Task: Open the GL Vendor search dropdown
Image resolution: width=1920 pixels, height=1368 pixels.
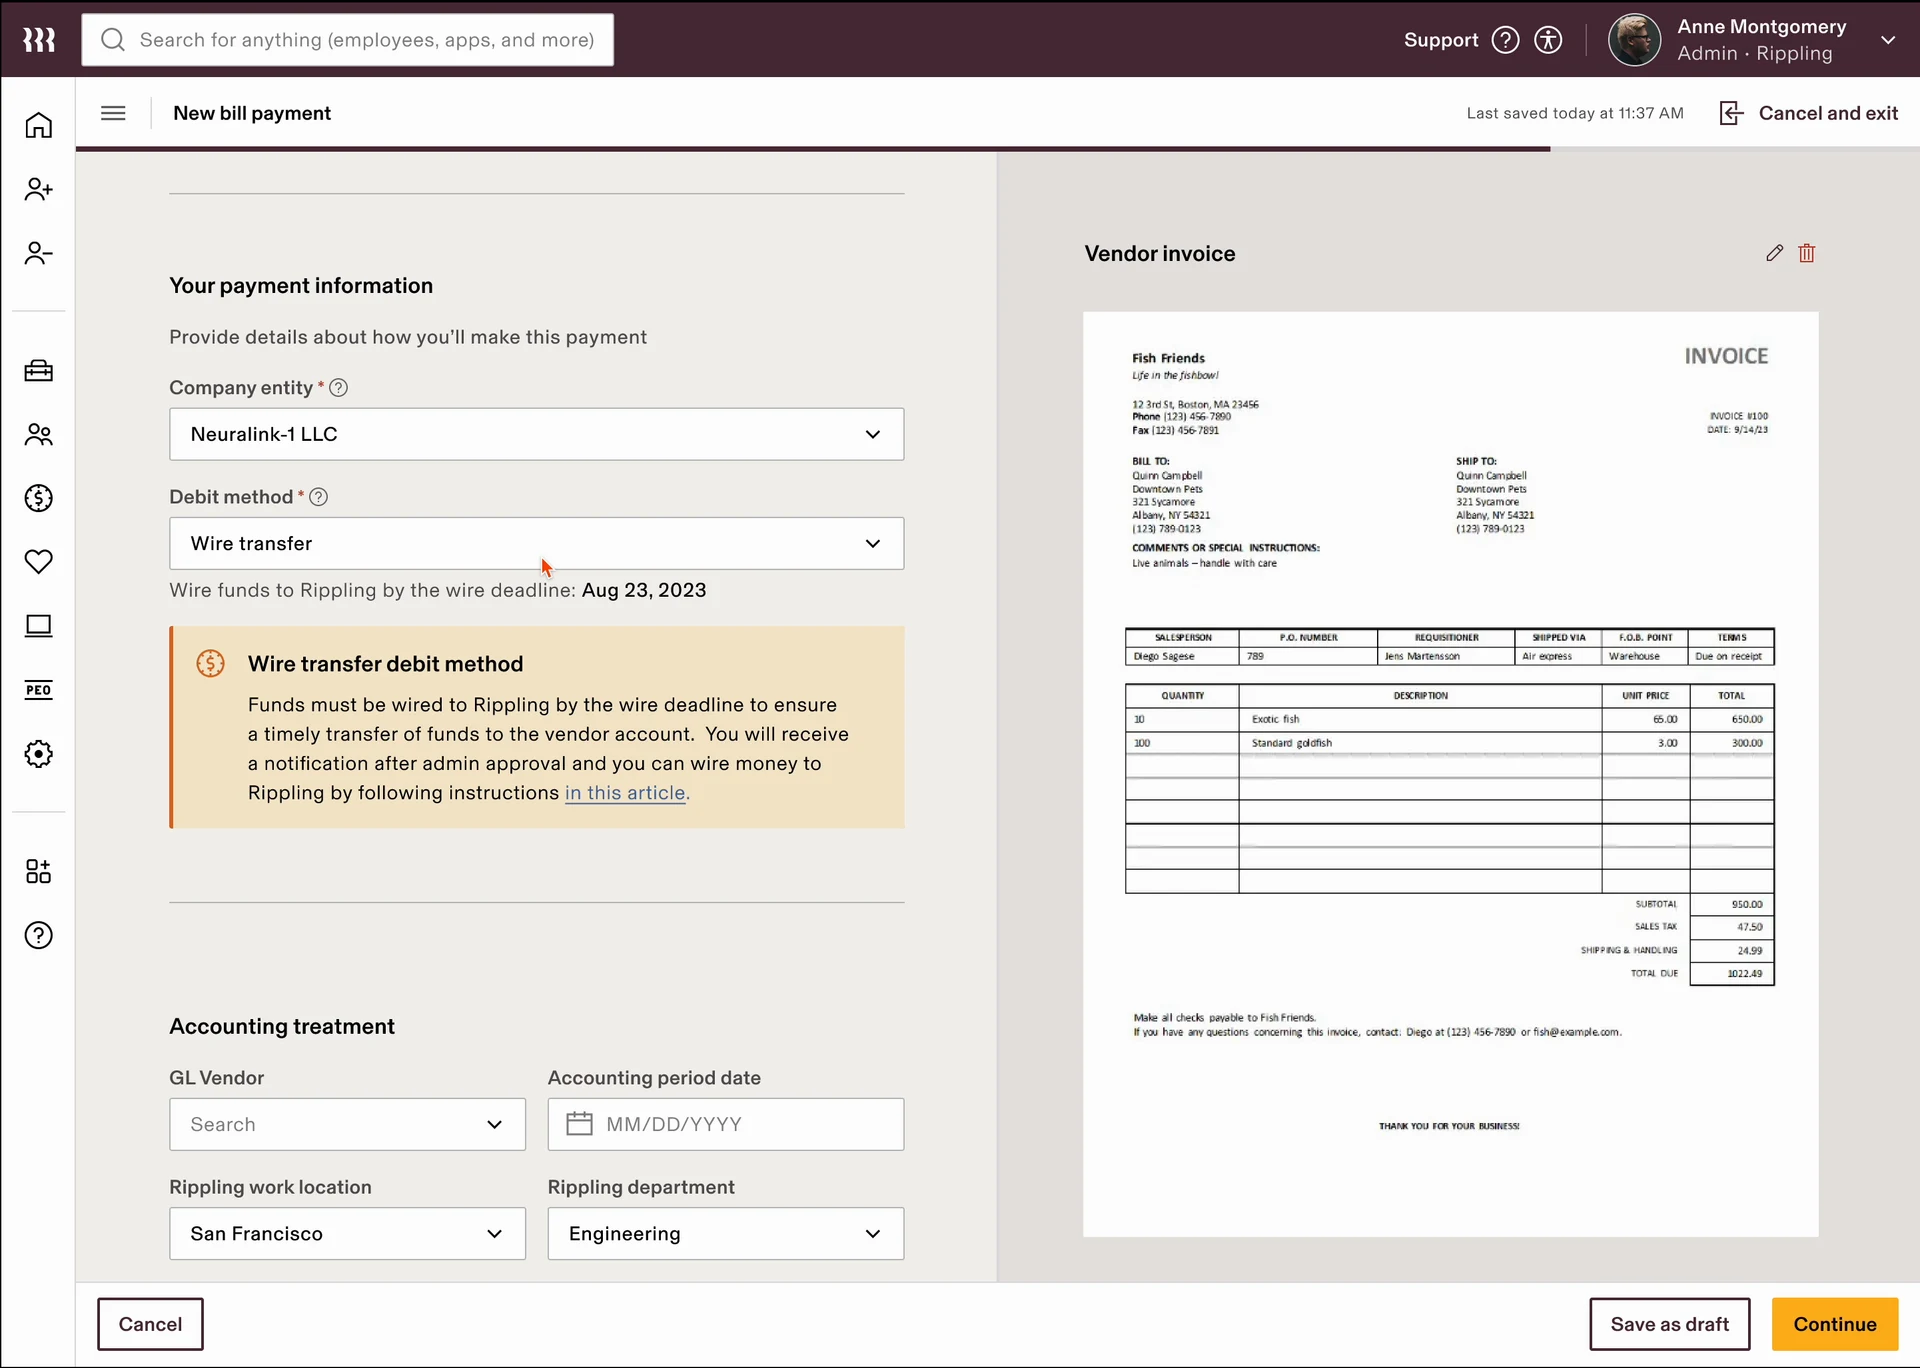Action: pyautogui.click(x=347, y=1124)
